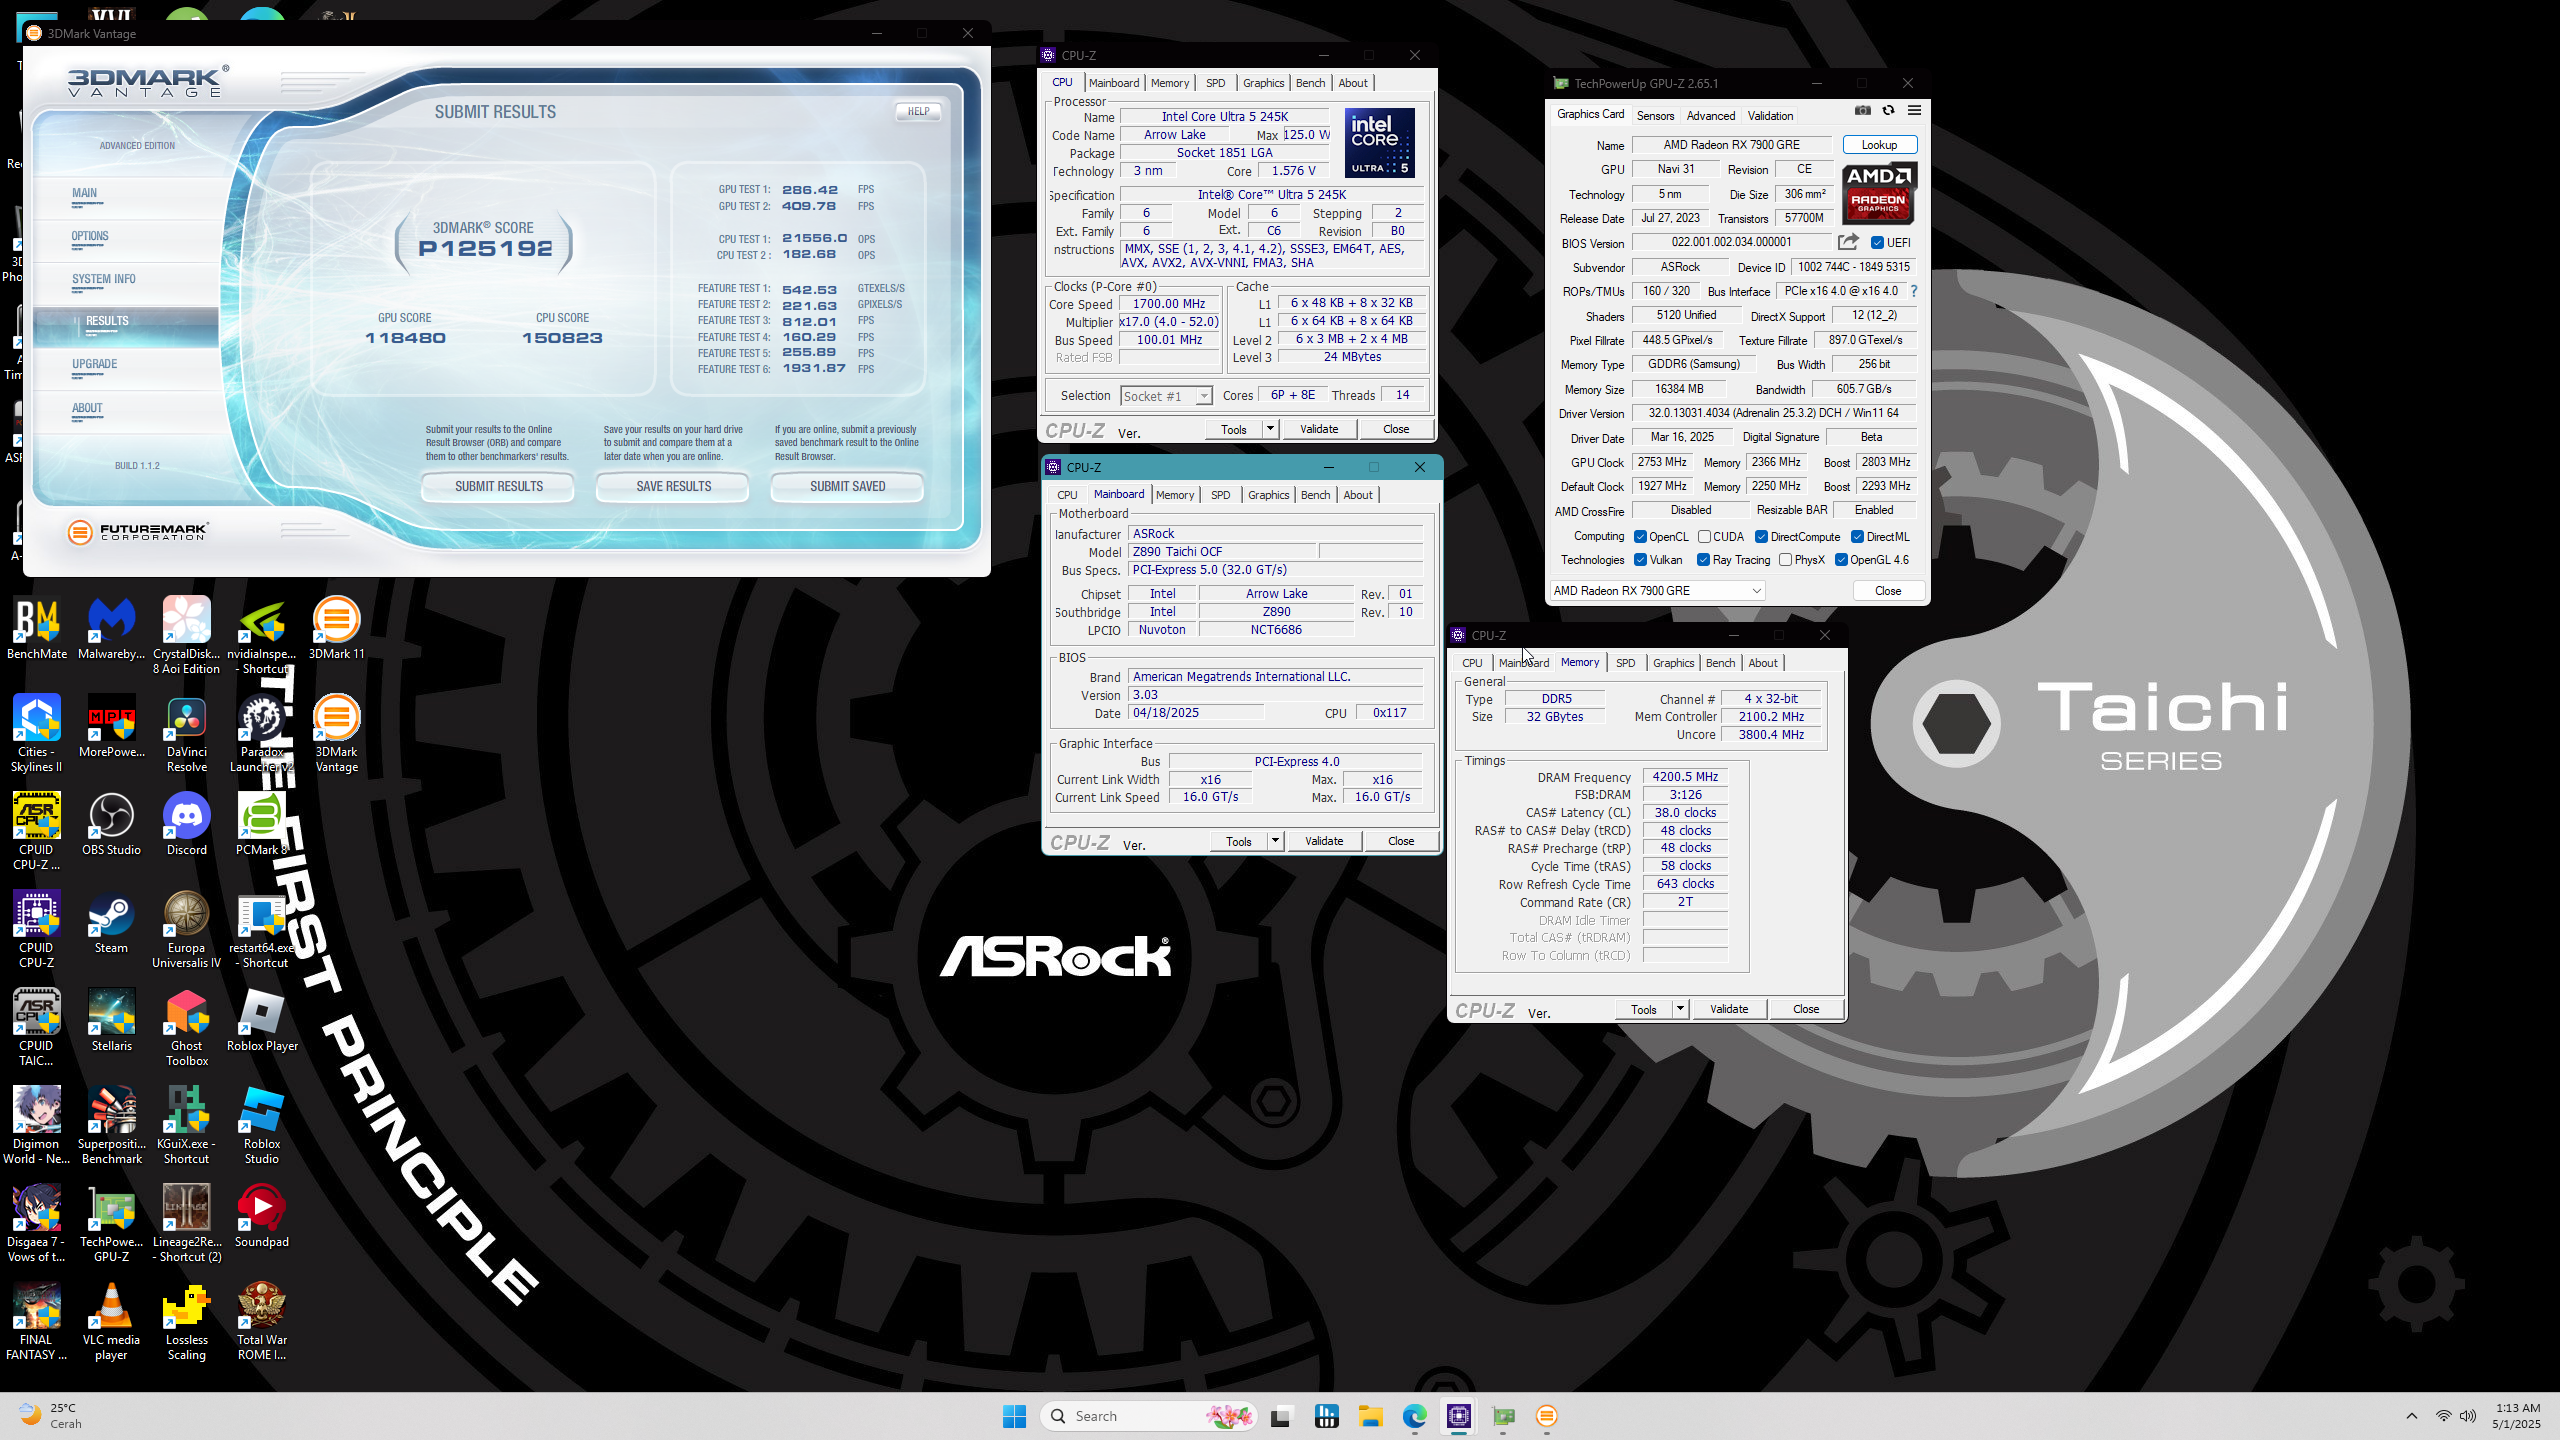The width and height of the screenshot is (2560, 1440).
Task: Click the Windows Start button
Action: [1014, 1416]
